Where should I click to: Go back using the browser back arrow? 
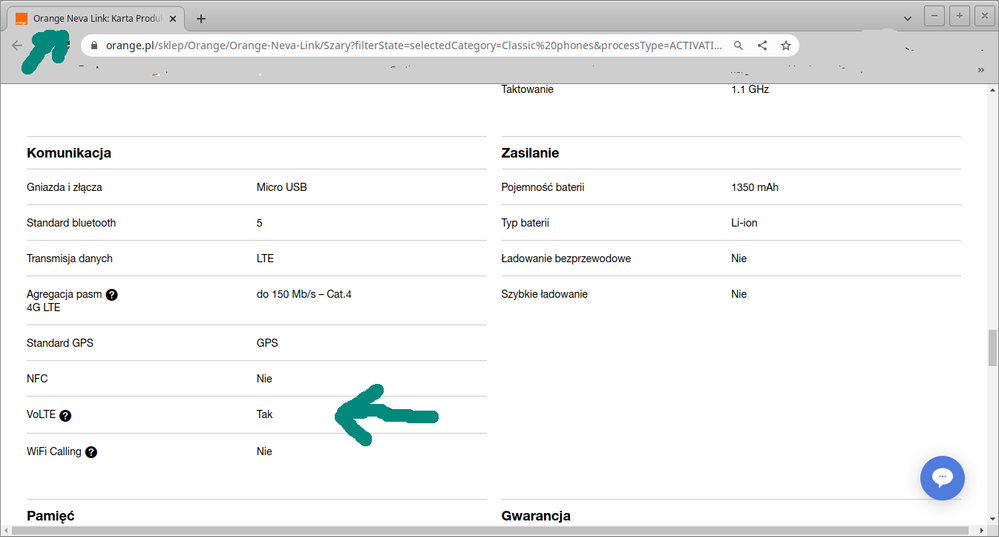17,46
